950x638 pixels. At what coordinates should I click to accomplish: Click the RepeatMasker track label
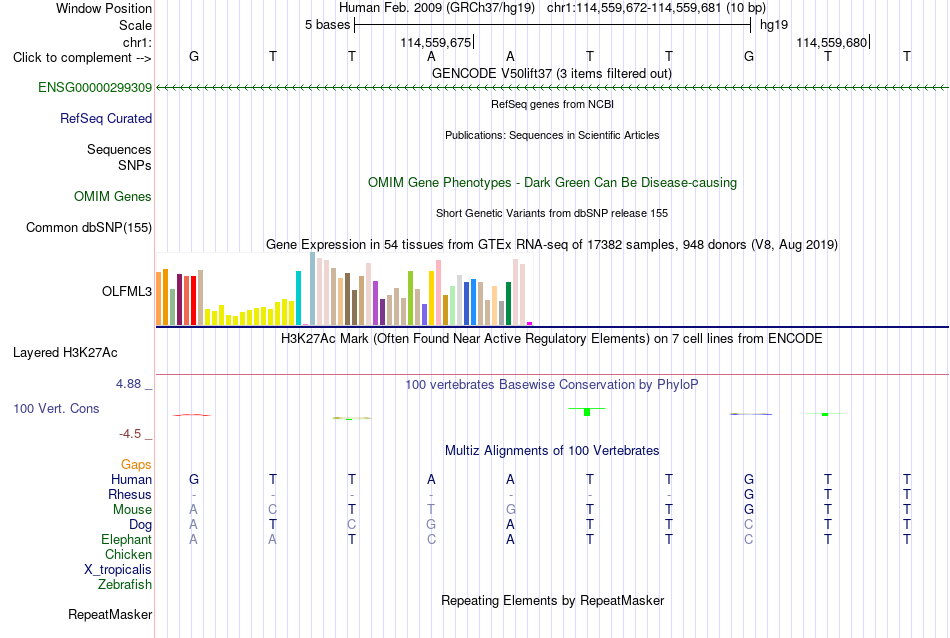point(110,614)
